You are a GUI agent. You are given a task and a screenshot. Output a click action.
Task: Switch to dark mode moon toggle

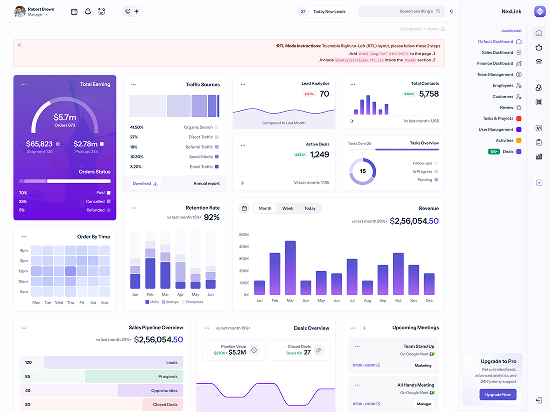click(128, 11)
